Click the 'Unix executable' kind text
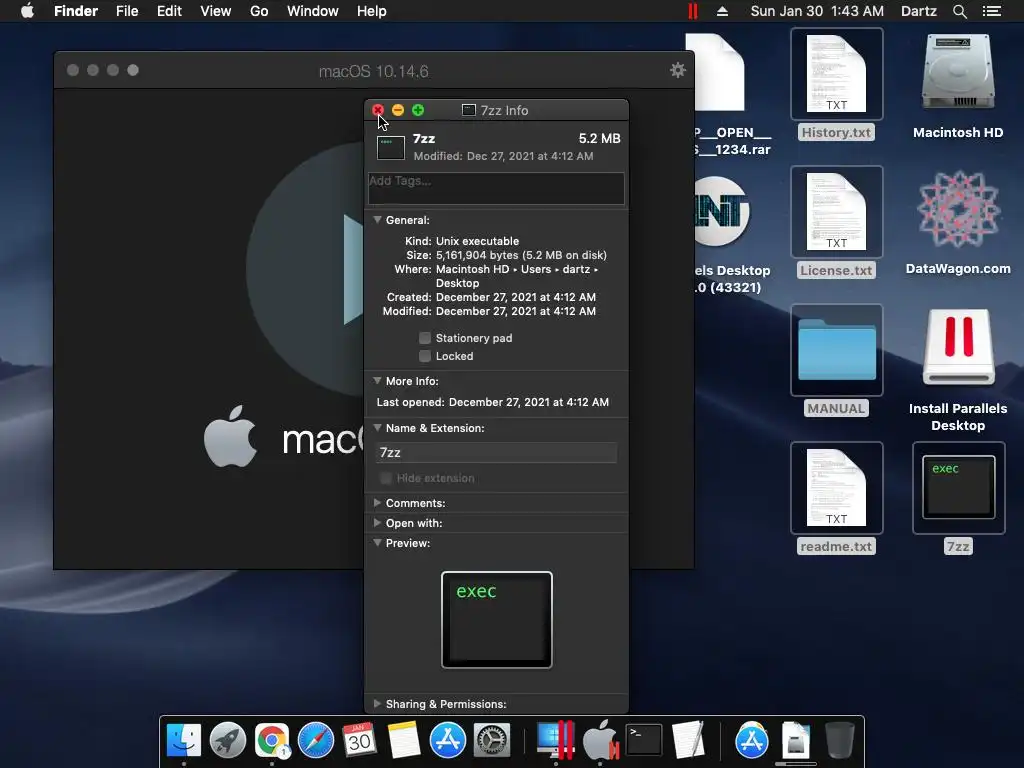Screen dimensions: 1024x768 pyautogui.click(x=477, y=241)
